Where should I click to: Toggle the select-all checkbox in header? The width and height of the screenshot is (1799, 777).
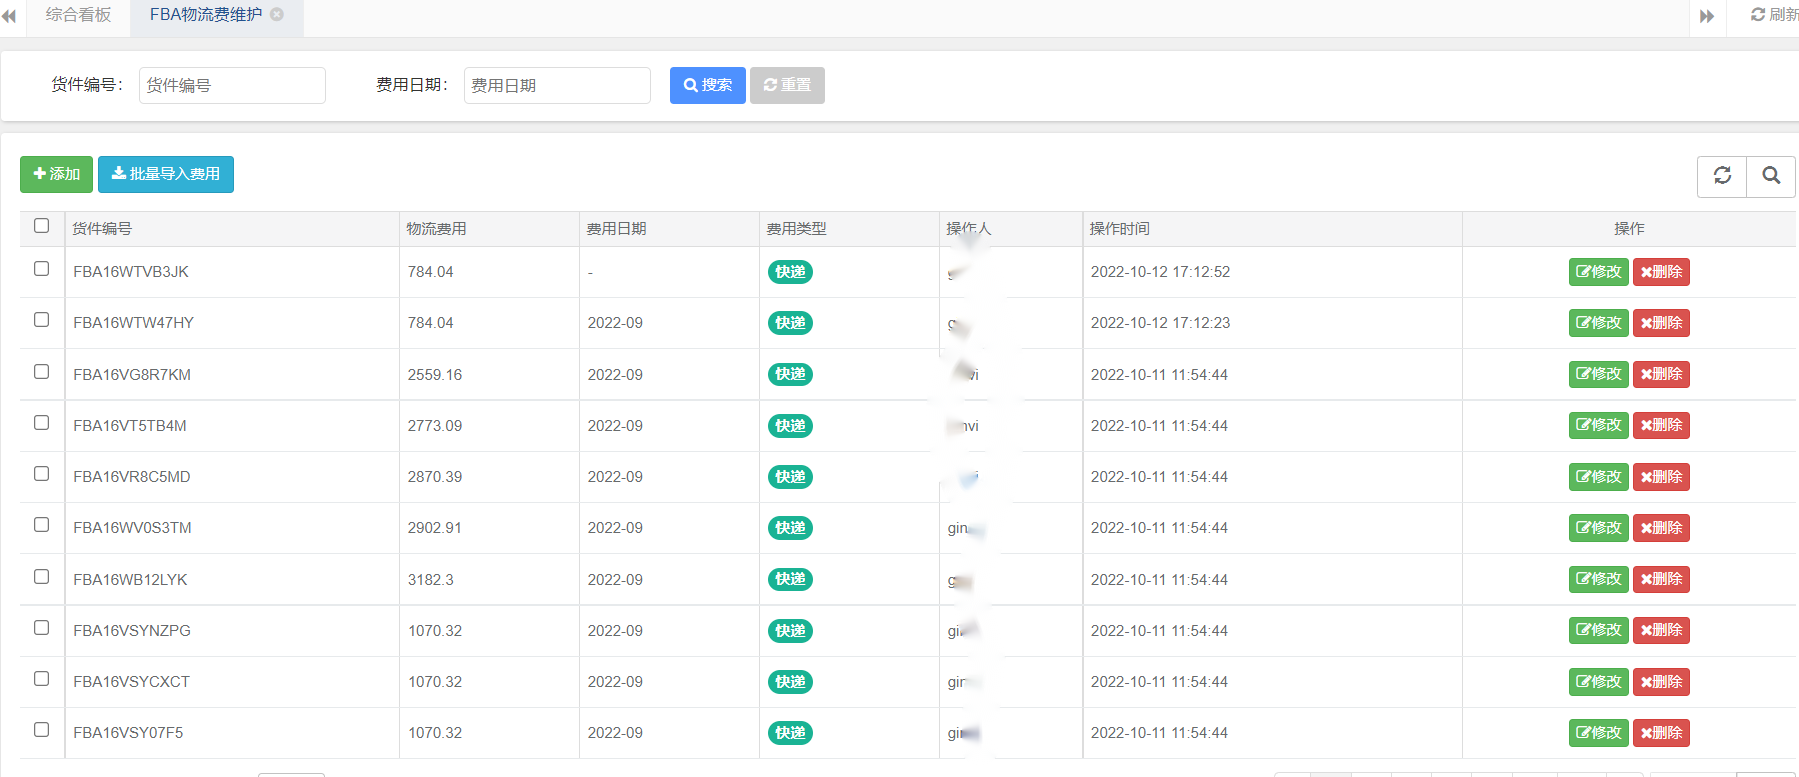(x=42, y=226)
